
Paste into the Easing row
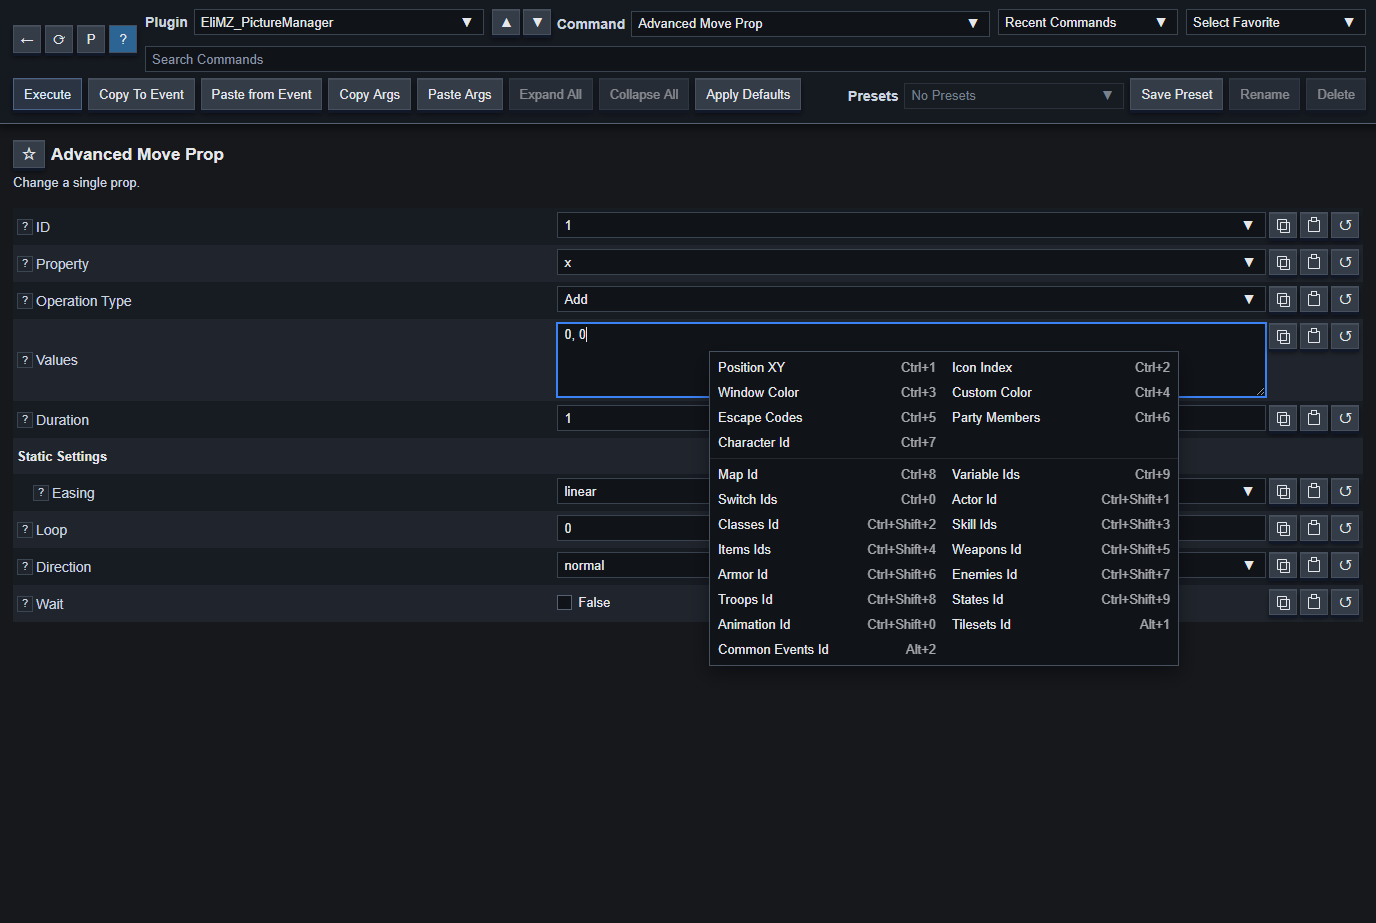tap(1314, 492)
